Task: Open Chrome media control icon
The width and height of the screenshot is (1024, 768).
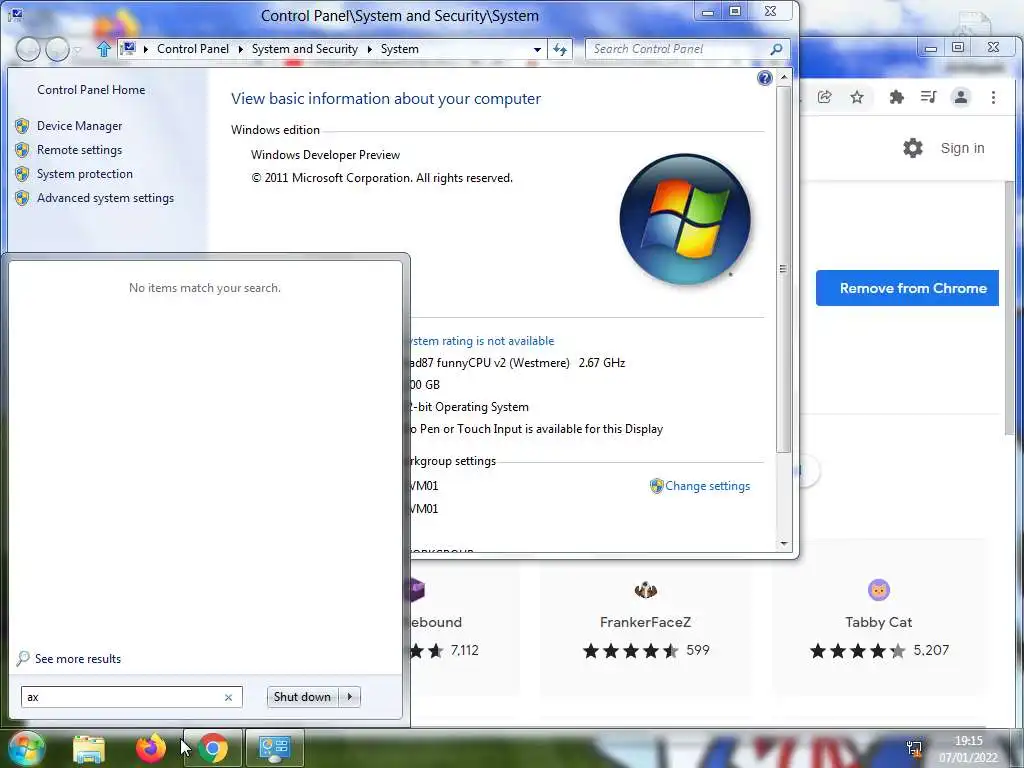Action: coord(928,97)
